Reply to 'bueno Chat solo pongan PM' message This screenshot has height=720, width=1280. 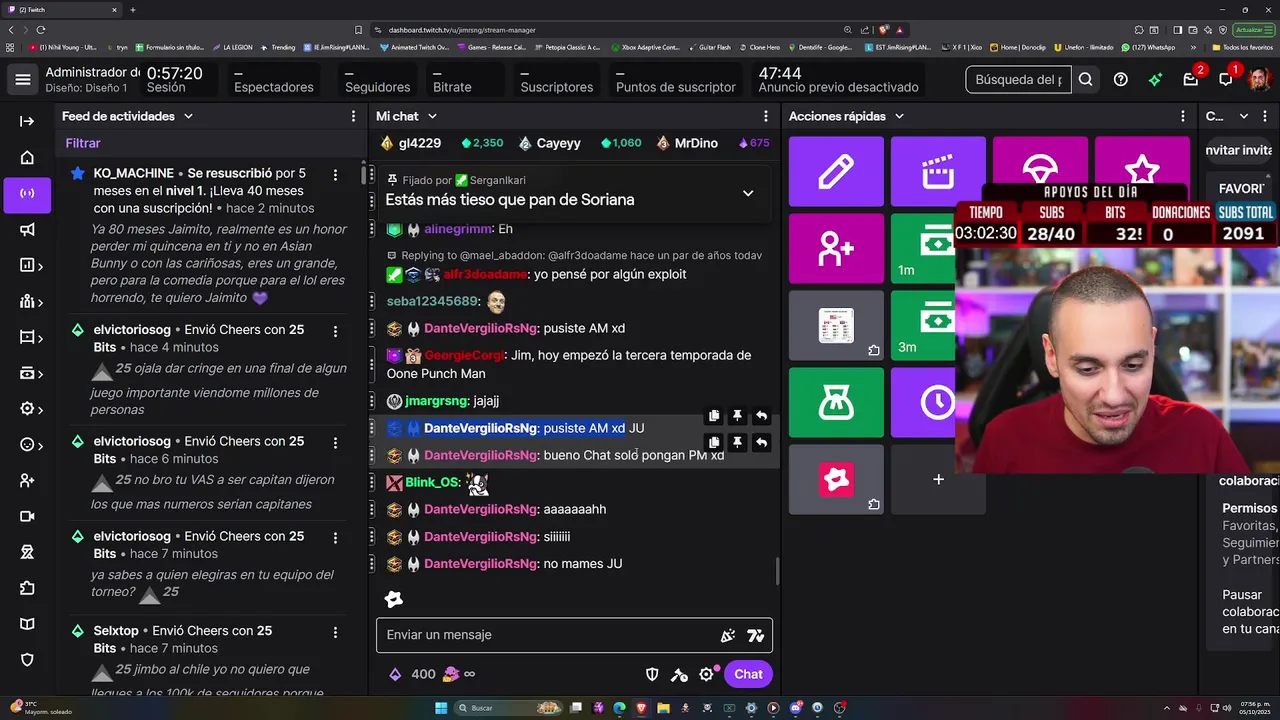(761, 441)
